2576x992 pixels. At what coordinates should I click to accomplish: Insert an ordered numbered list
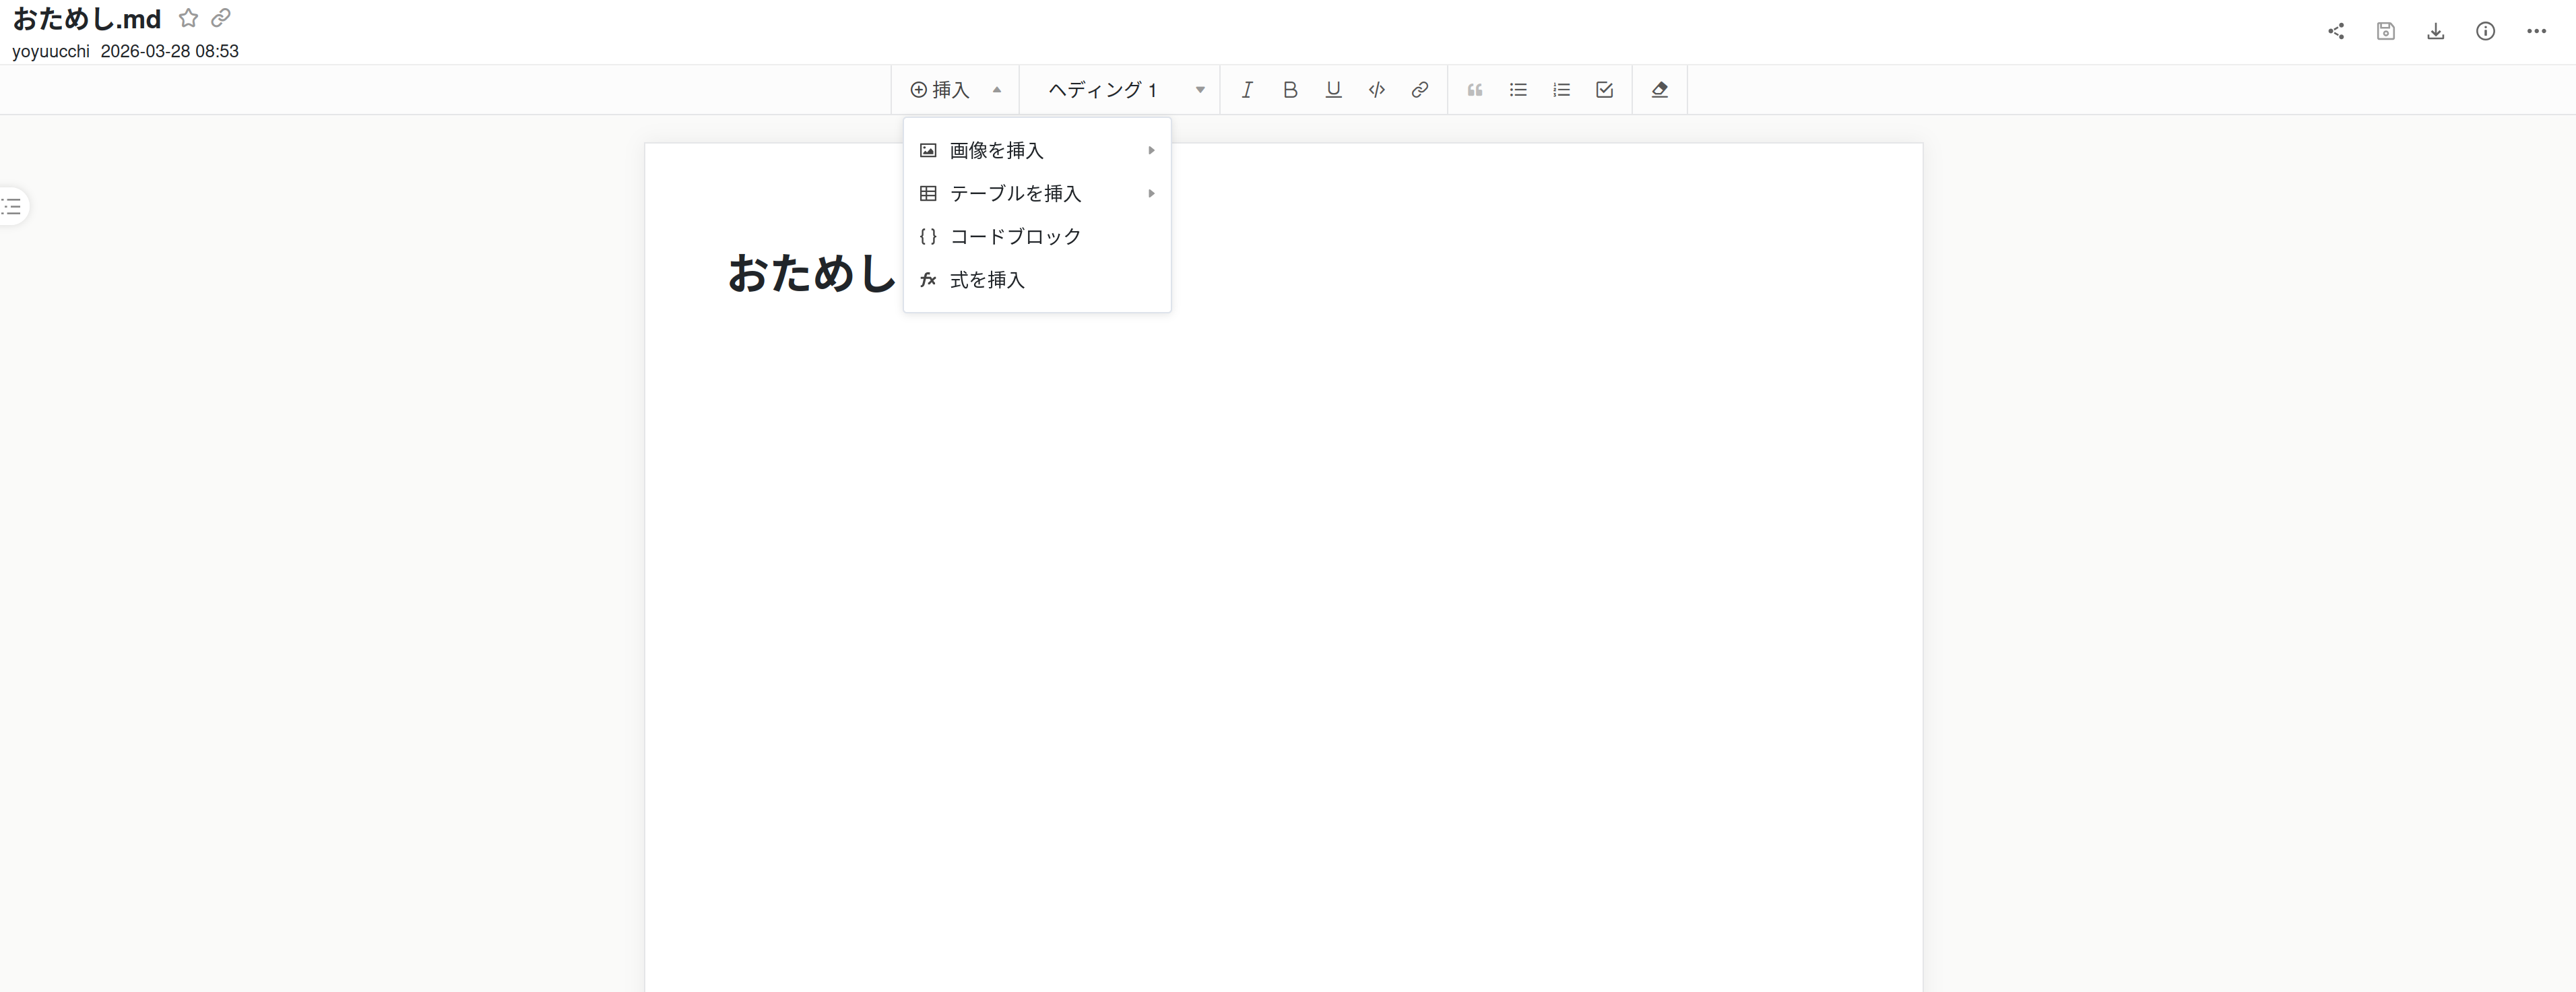point(1561,90)
